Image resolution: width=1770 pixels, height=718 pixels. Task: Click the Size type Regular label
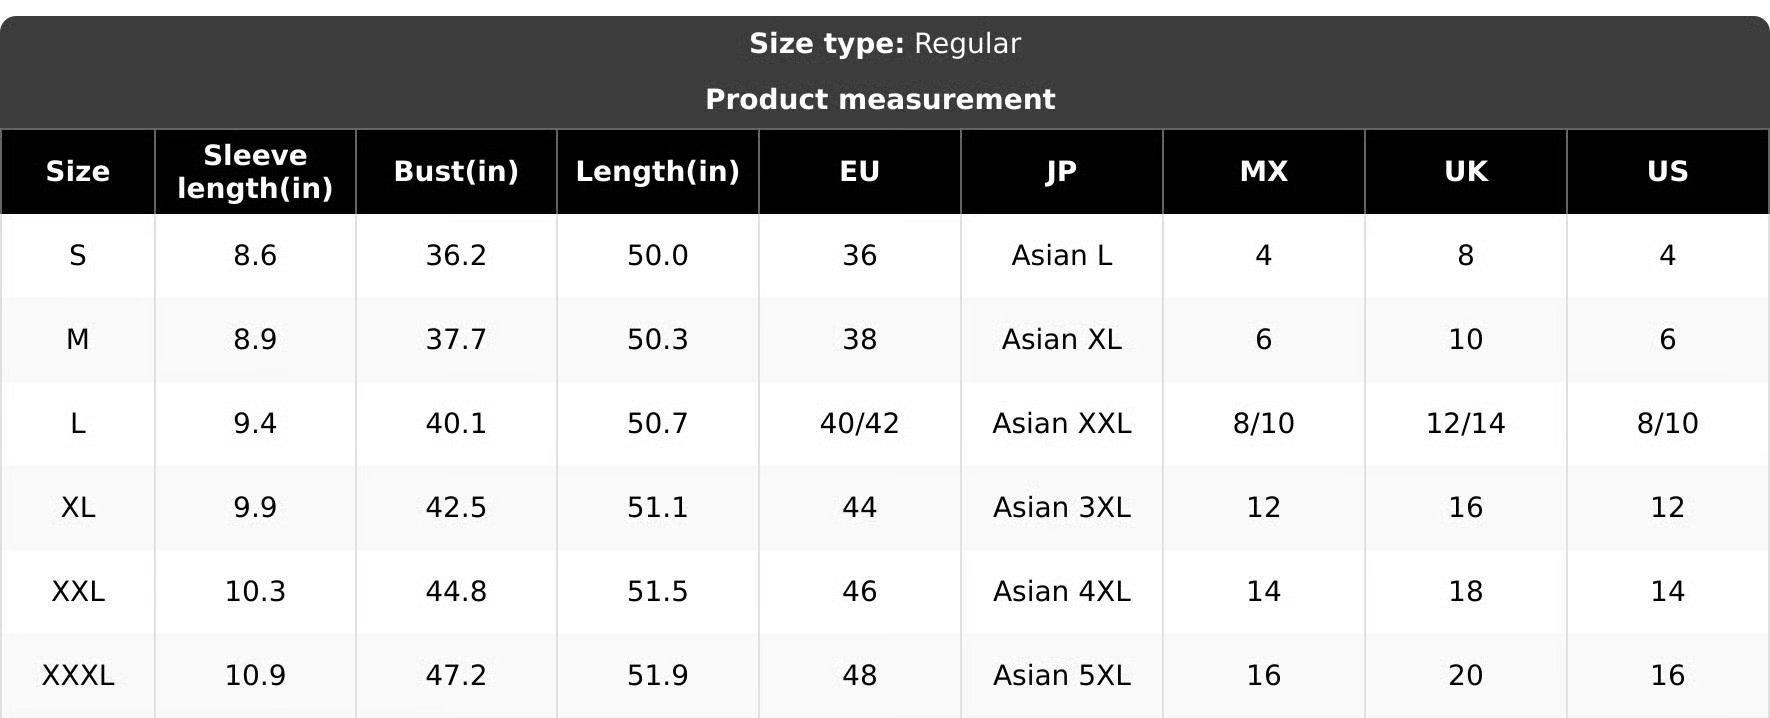coord(885,43)
